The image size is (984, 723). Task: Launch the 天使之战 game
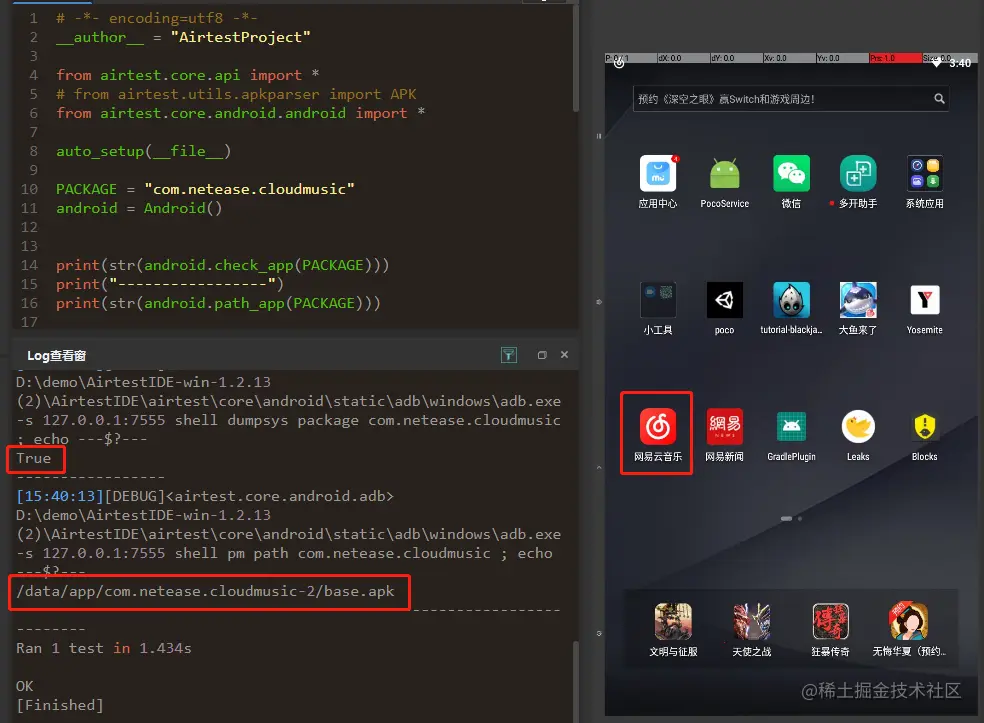[x=752, y=621]
